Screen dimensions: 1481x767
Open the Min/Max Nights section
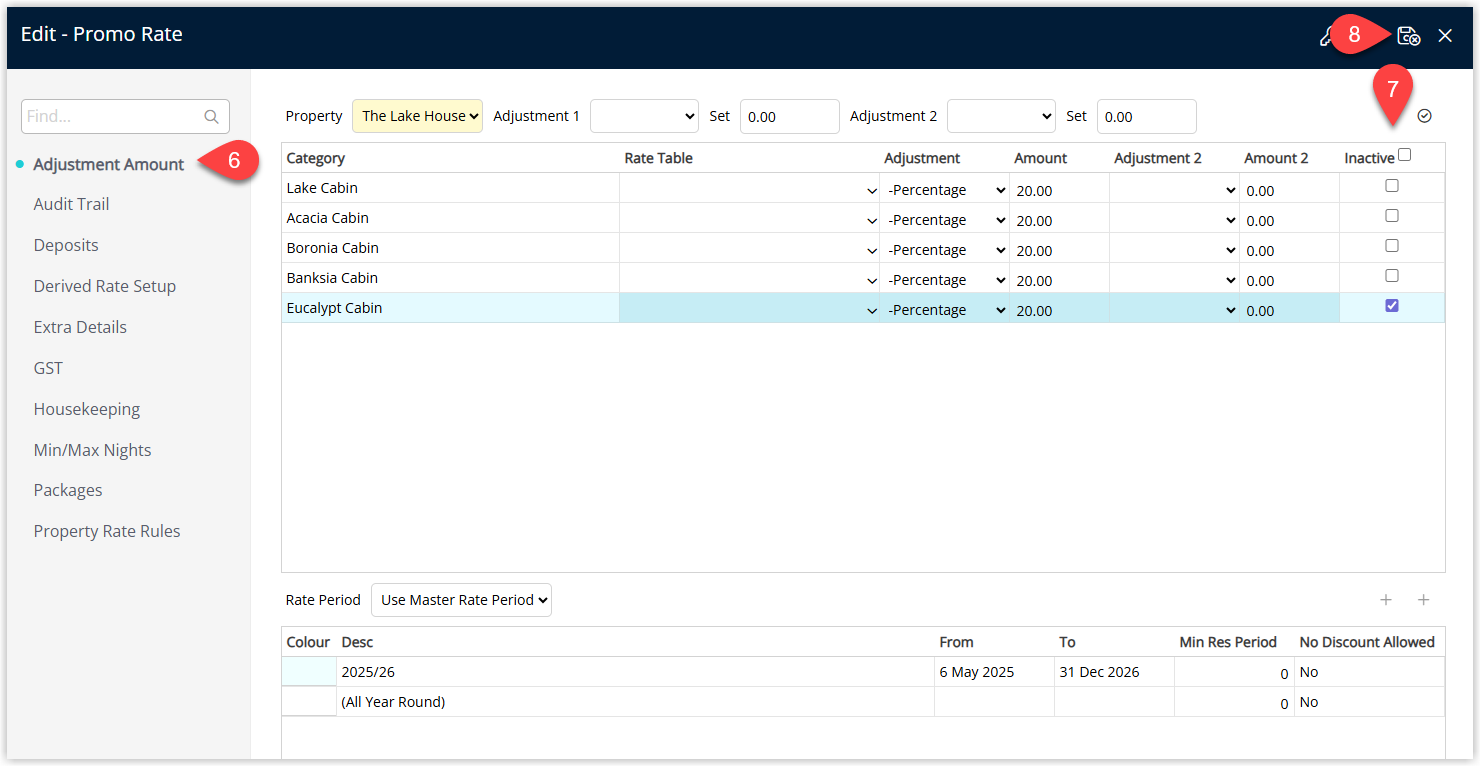pos(93,450)
